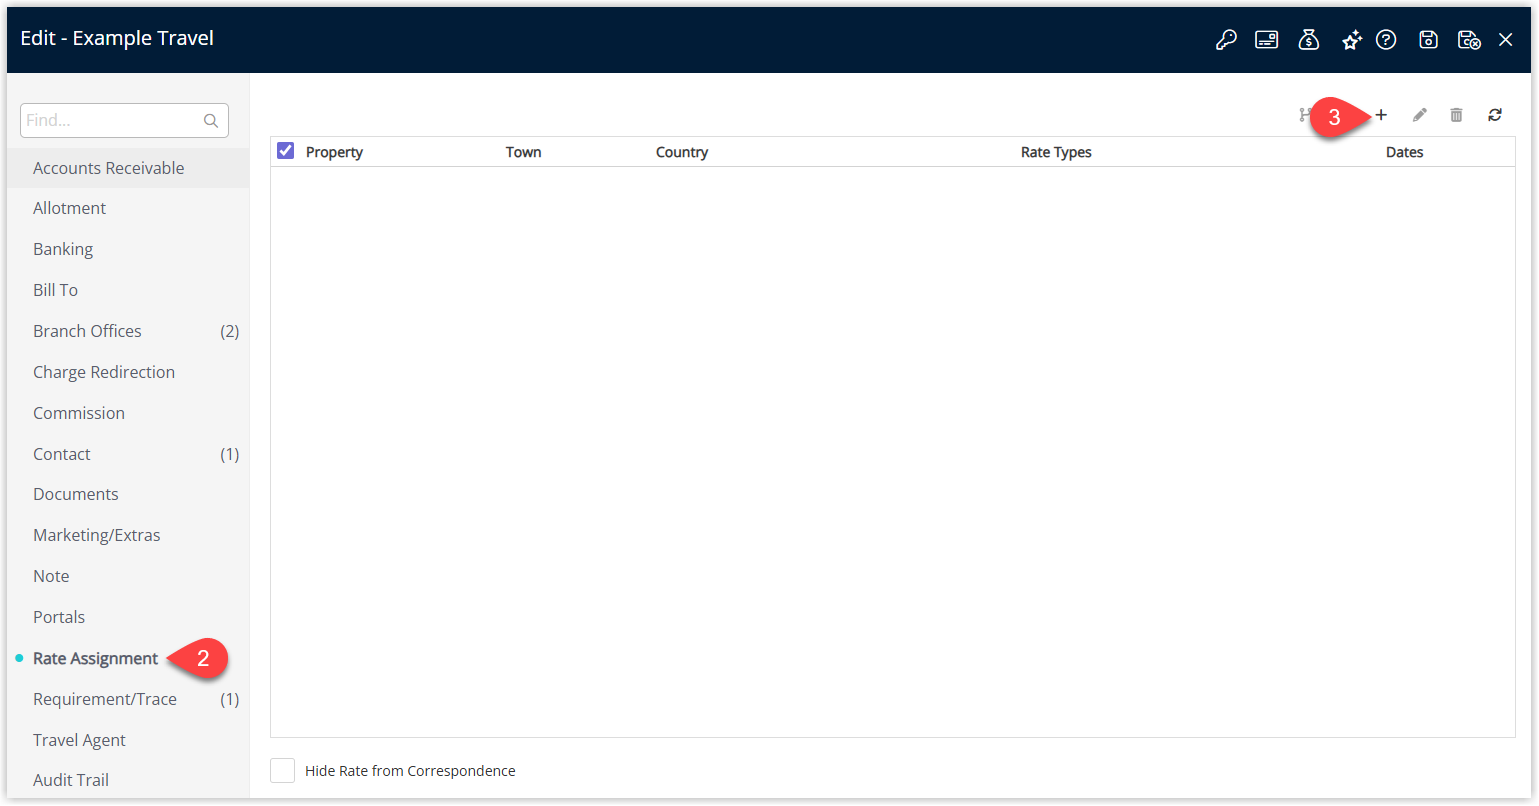Go to the Contact section
The width and height of the screenshot is (1539, 806).
pos(128,454)
